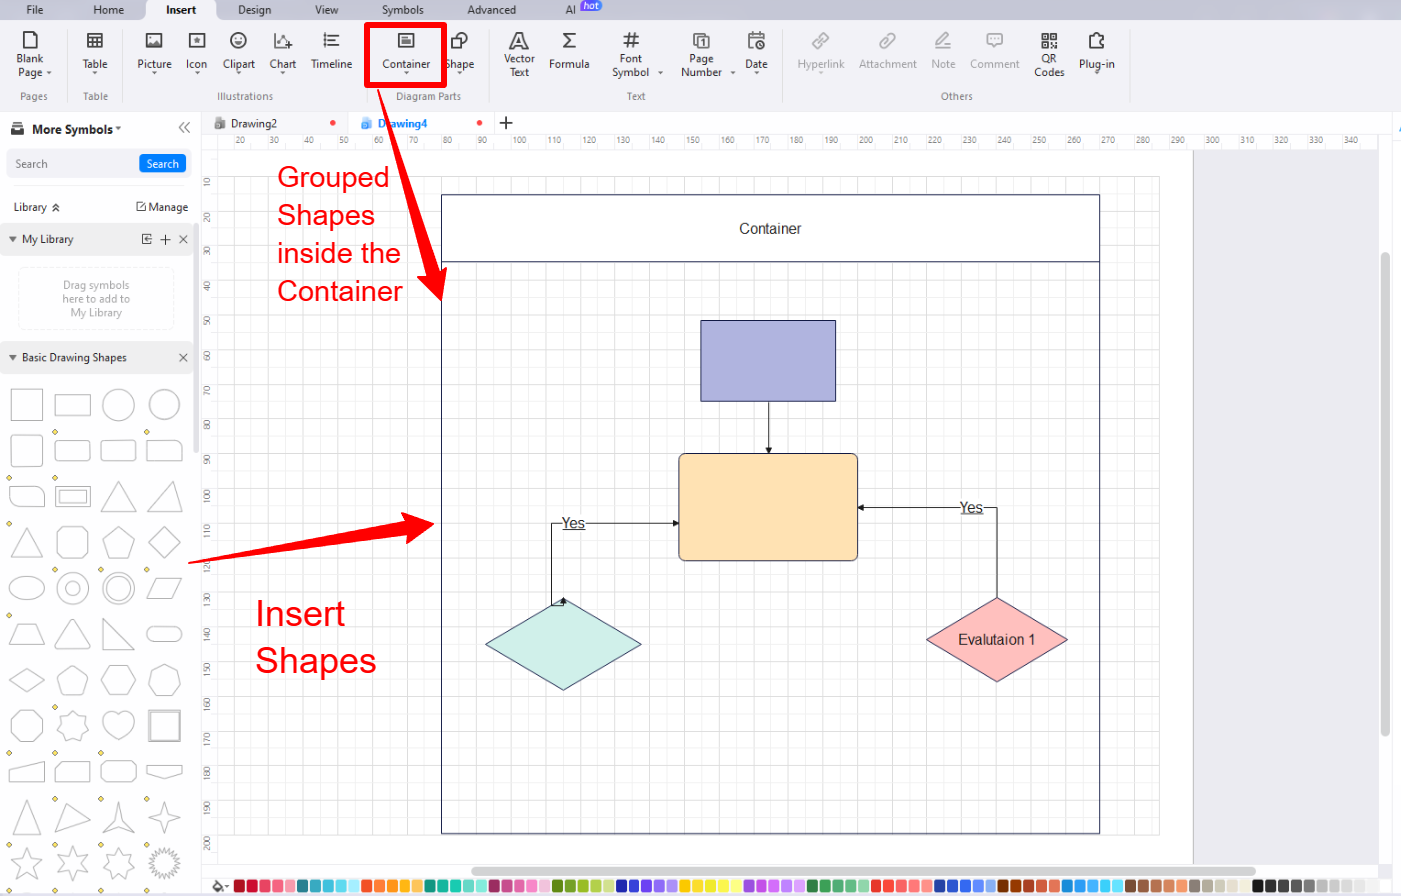Open the View ribbon tab

(327, 10)
